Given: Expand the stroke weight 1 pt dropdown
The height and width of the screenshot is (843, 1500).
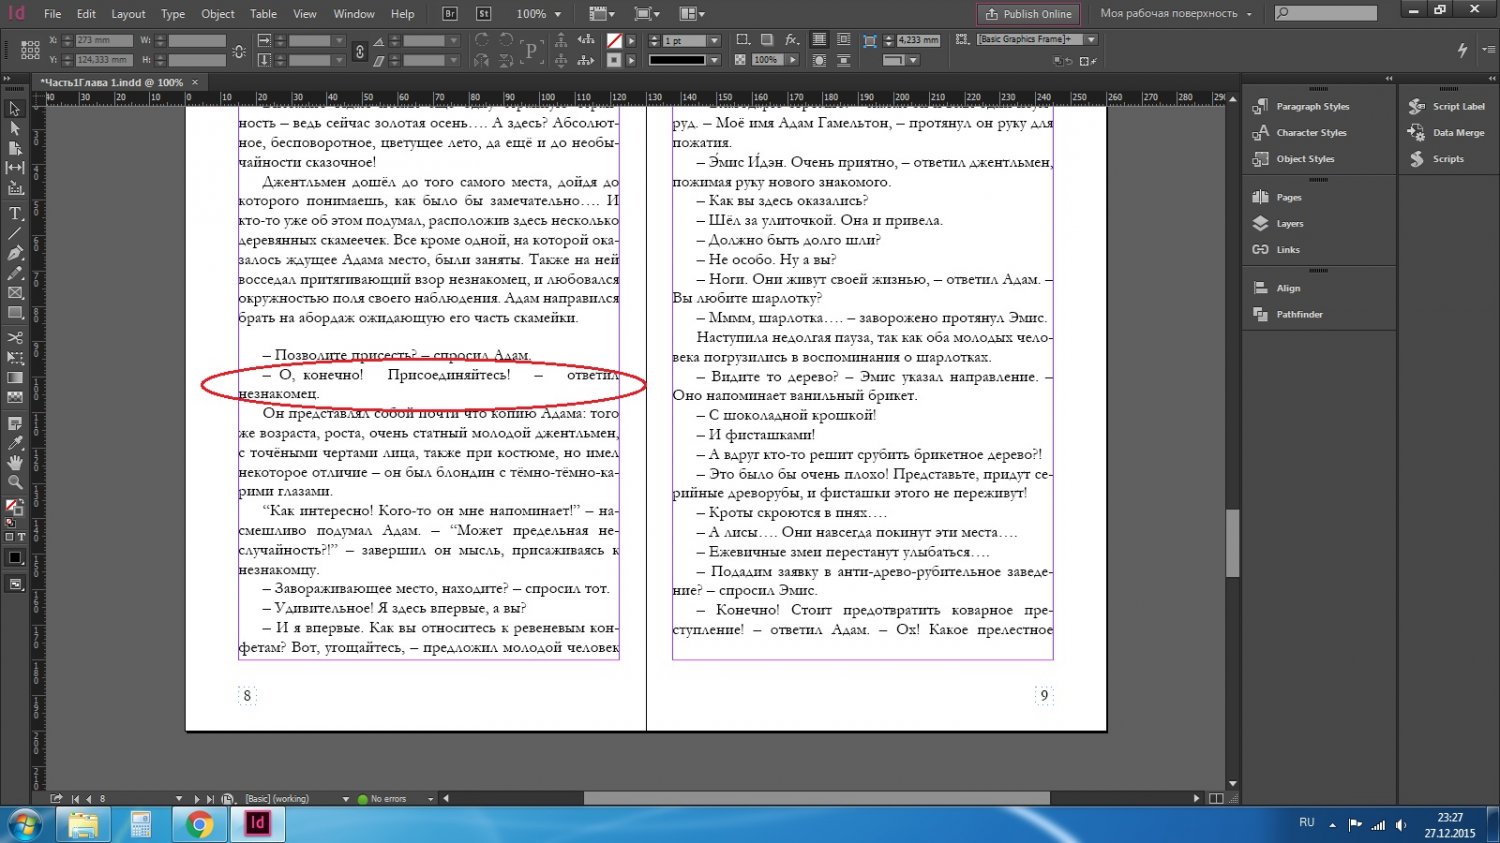Looking at the screenshot, I should tap(714, 40).
